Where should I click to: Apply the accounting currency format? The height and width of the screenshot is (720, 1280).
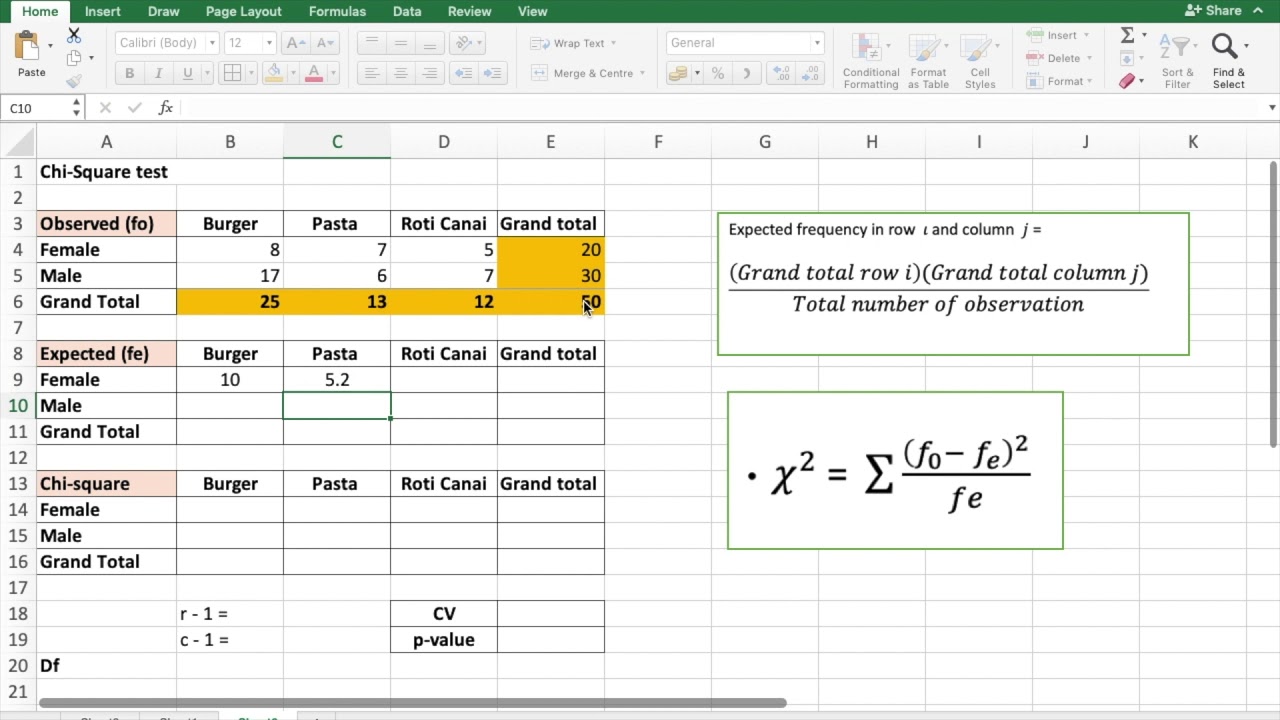click(678, 73)
